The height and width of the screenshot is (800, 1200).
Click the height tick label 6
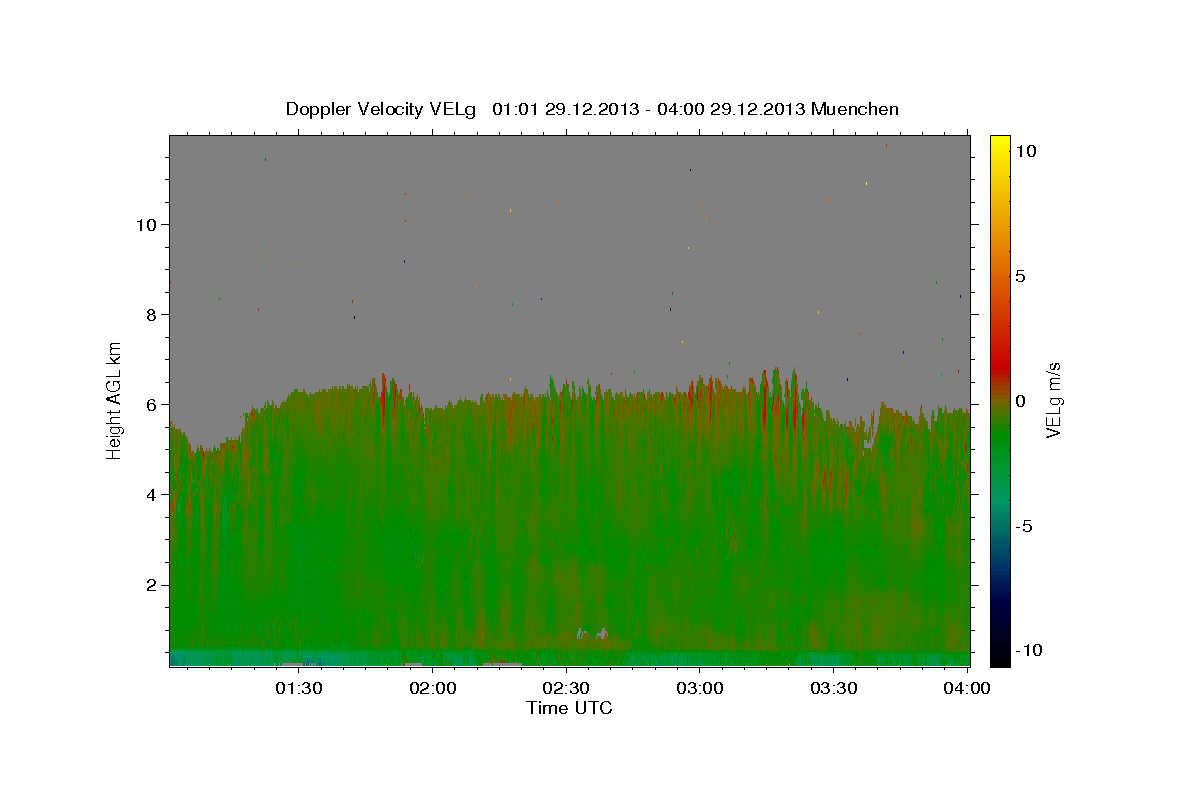click(151, 404)
